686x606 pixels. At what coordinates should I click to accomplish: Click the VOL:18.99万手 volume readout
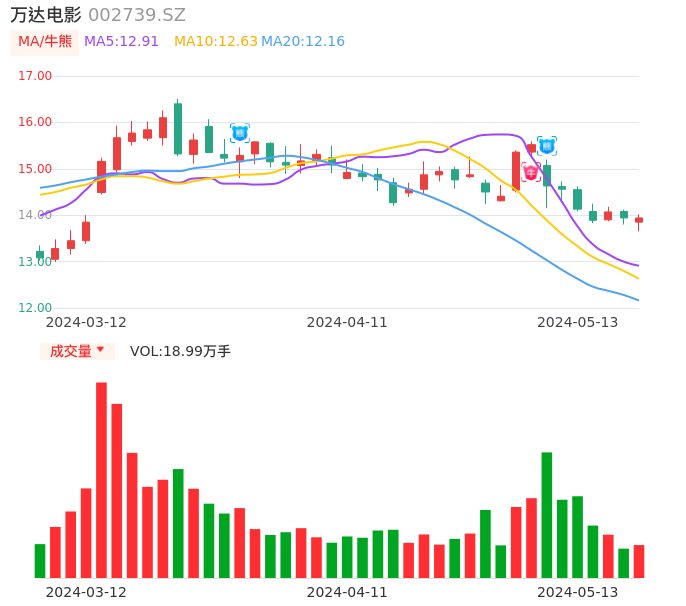coord(180,351)
